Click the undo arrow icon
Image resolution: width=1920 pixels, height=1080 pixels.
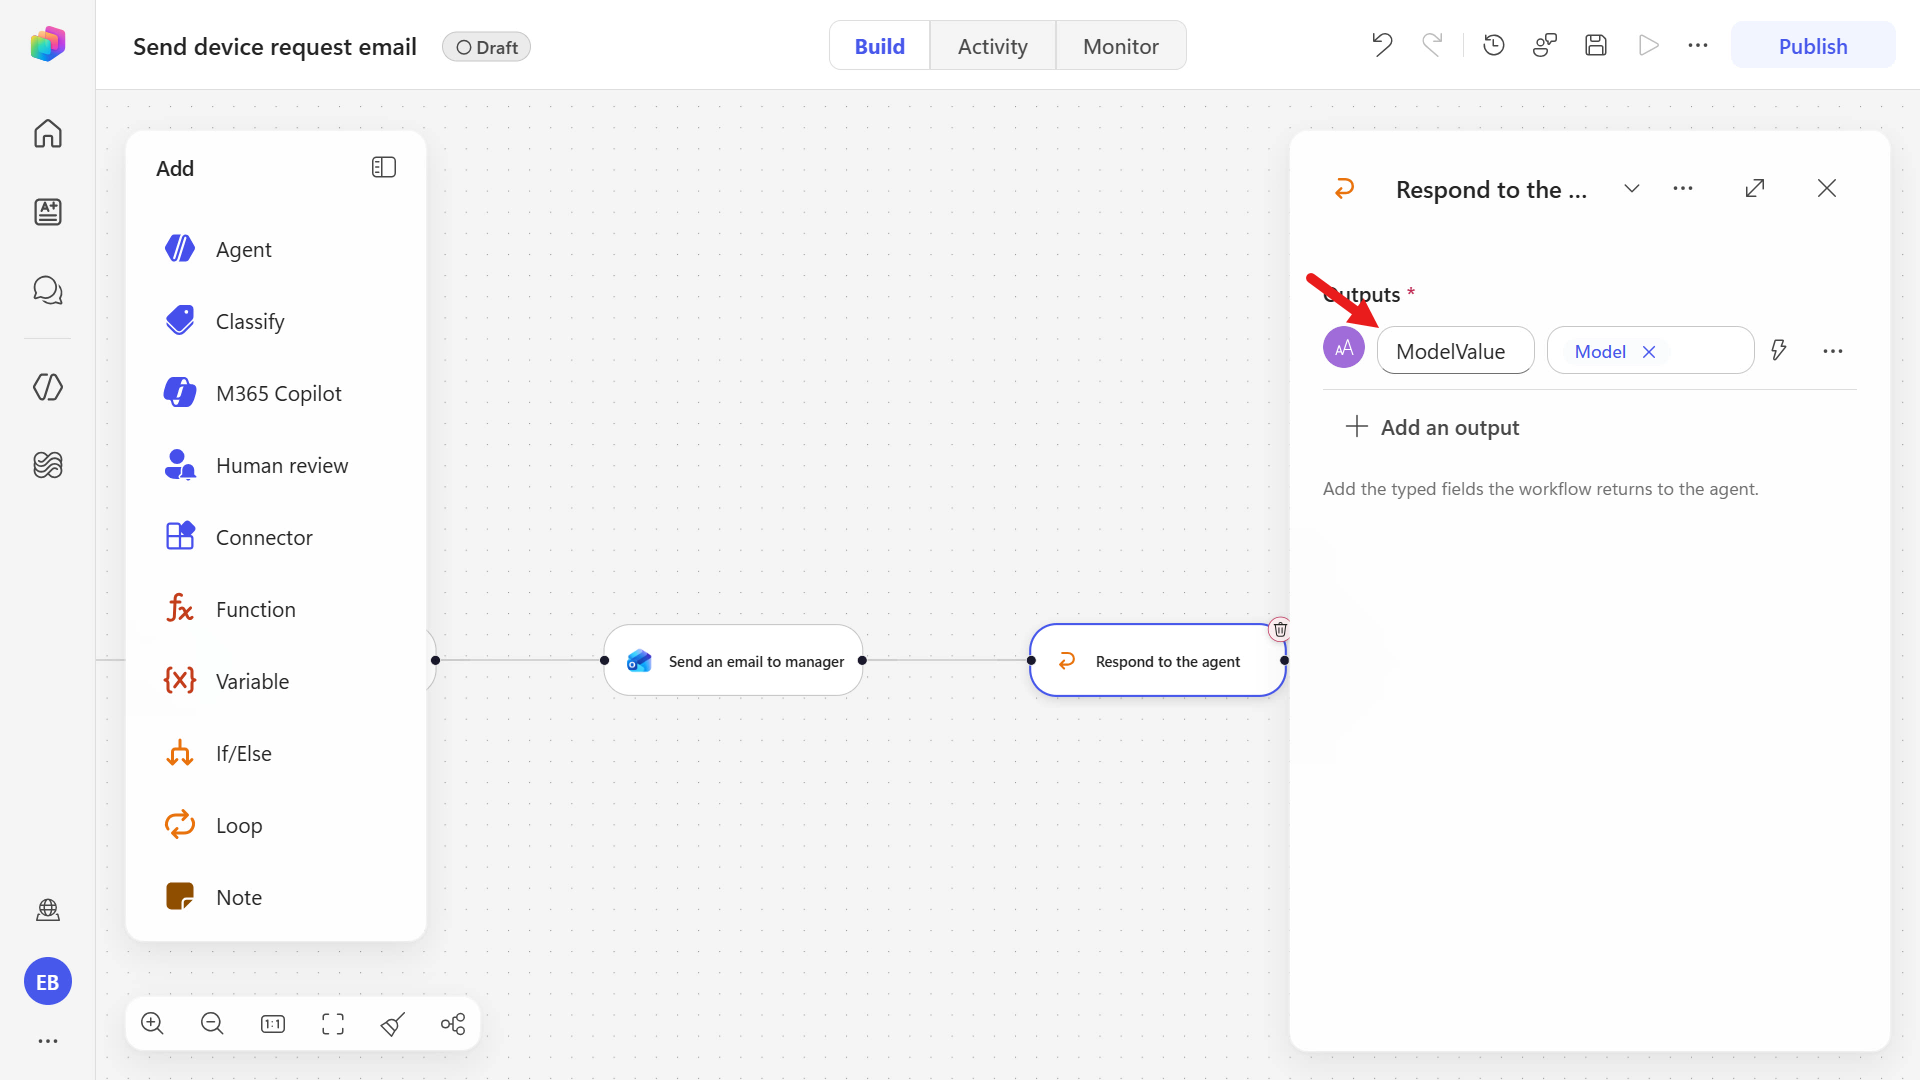(1382, 45)
